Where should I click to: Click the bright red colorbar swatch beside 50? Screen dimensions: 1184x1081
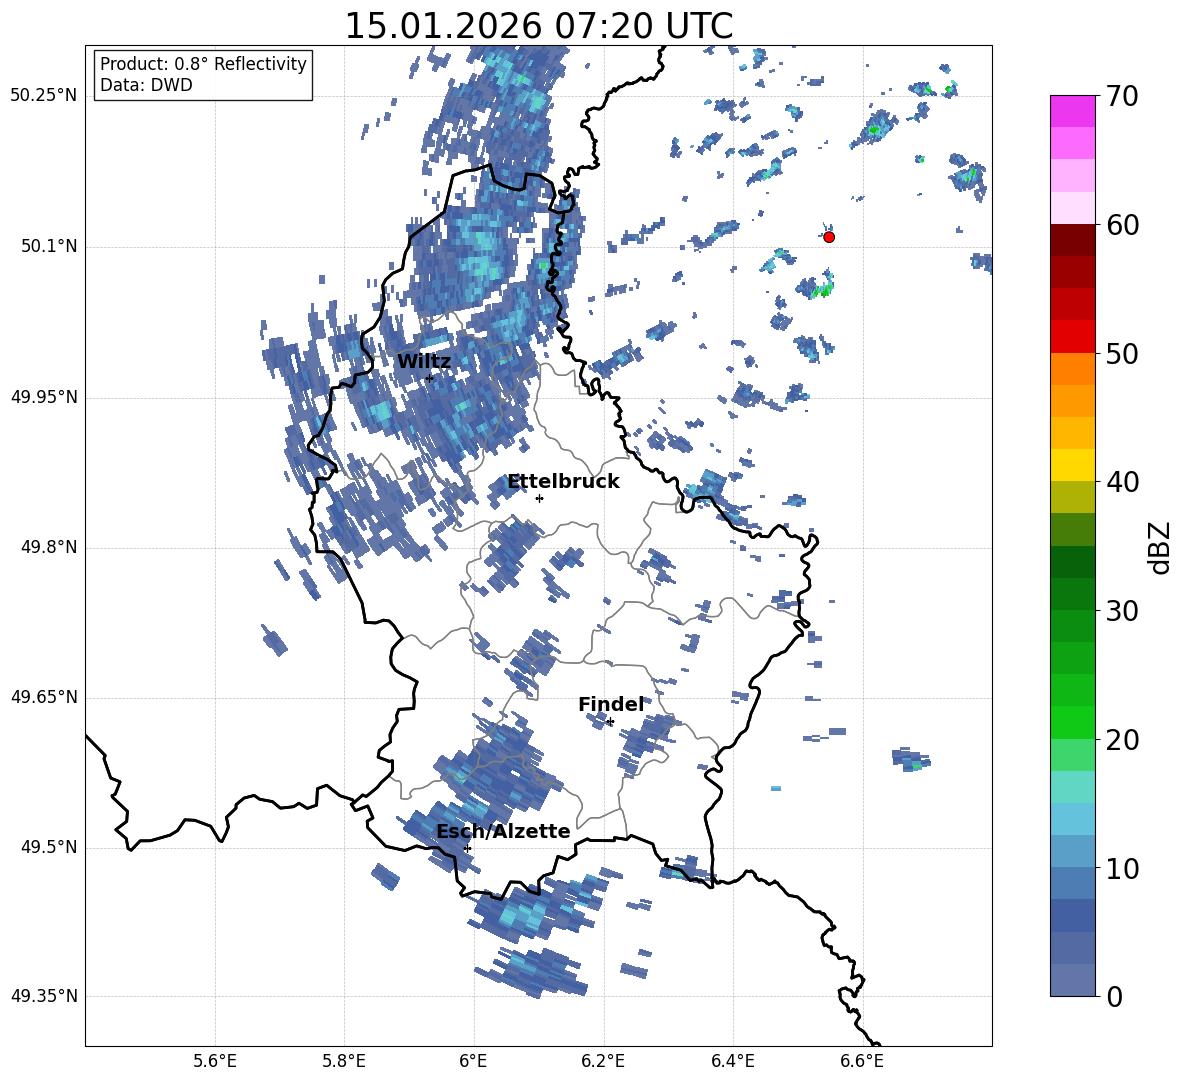pos(1072,337)
